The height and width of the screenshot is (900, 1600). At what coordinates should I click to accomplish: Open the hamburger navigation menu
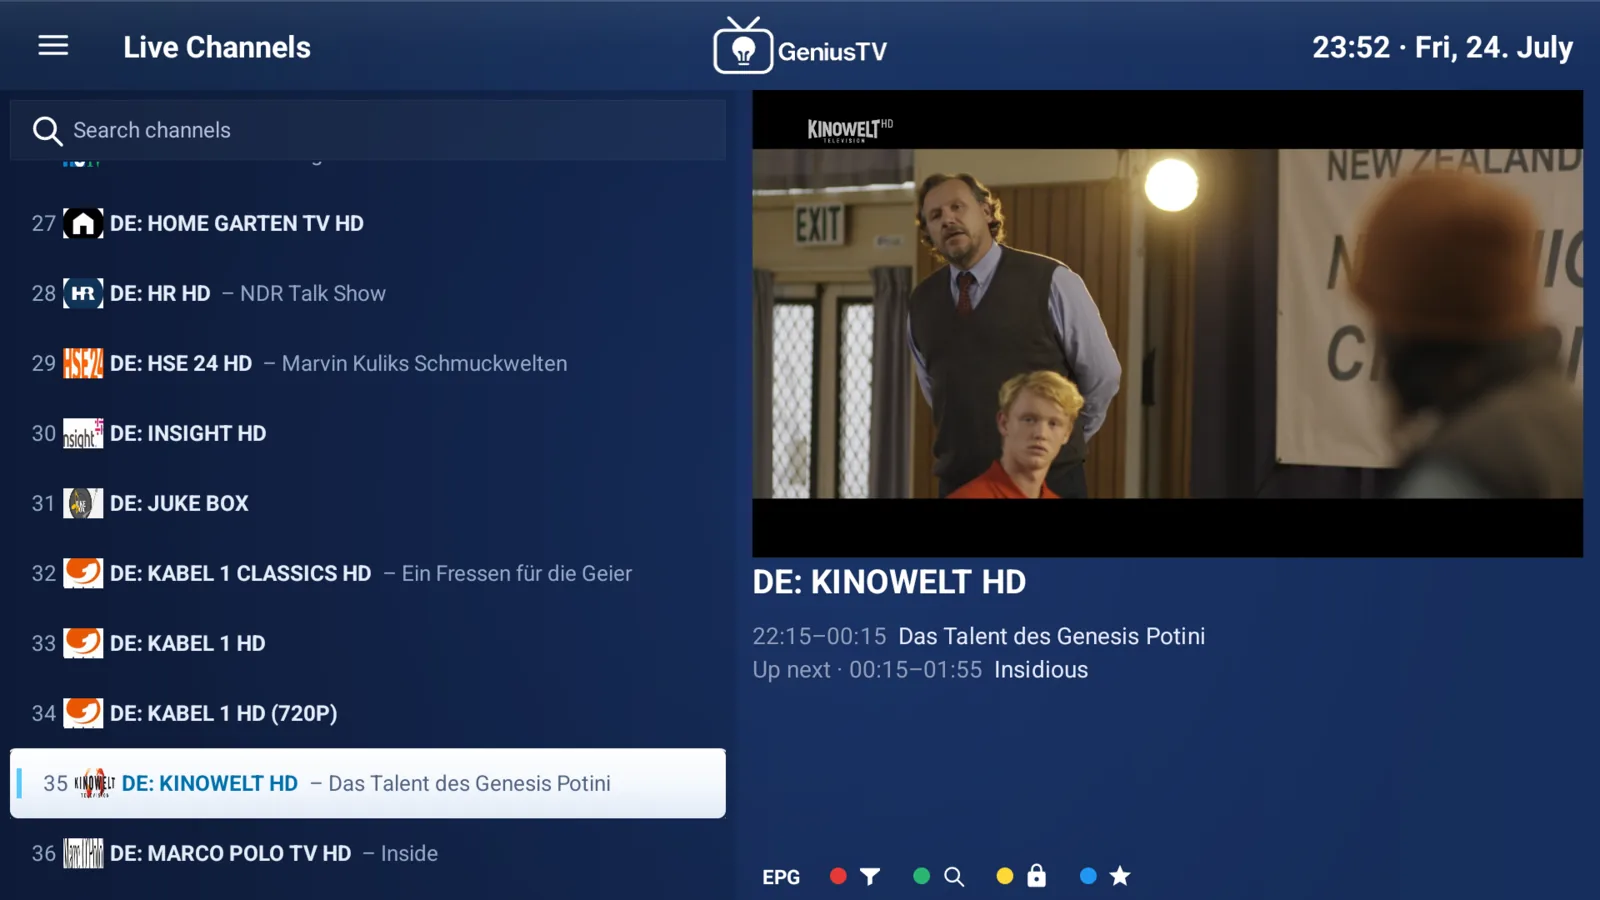click(53, 46)
